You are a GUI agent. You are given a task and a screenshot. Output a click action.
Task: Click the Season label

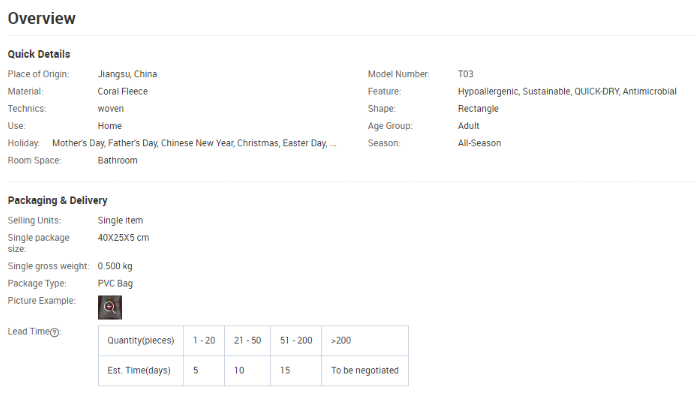click(x=384, y=143)
